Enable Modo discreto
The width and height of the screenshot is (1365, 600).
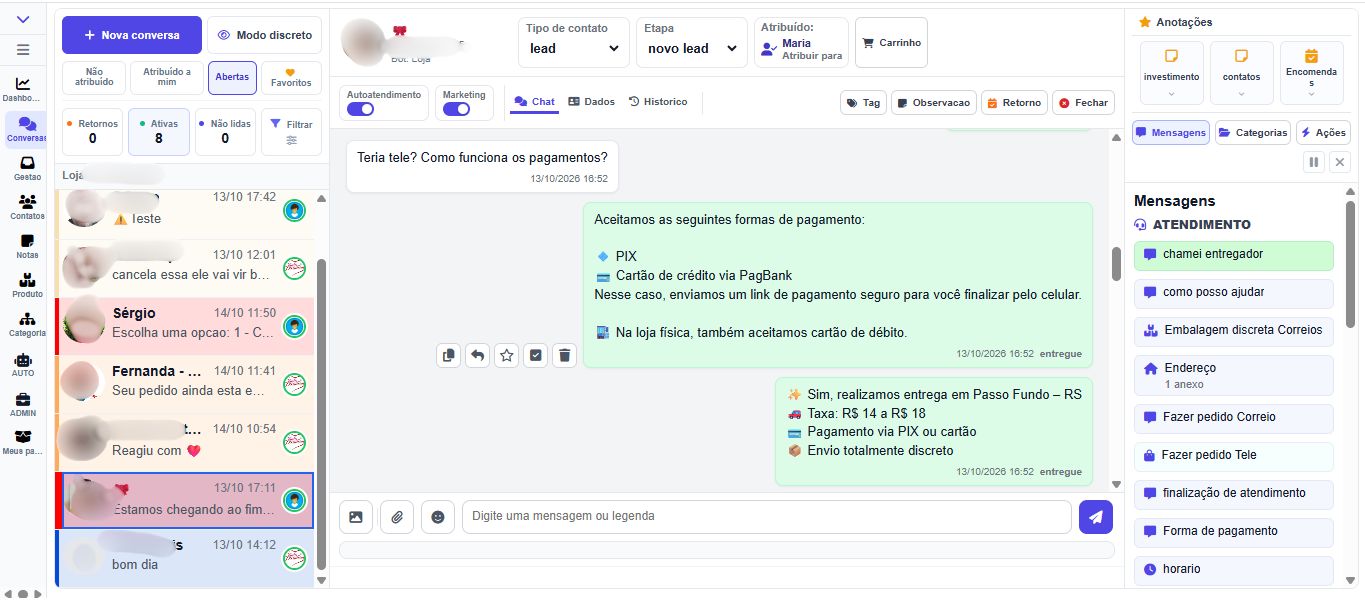point(265,35)
